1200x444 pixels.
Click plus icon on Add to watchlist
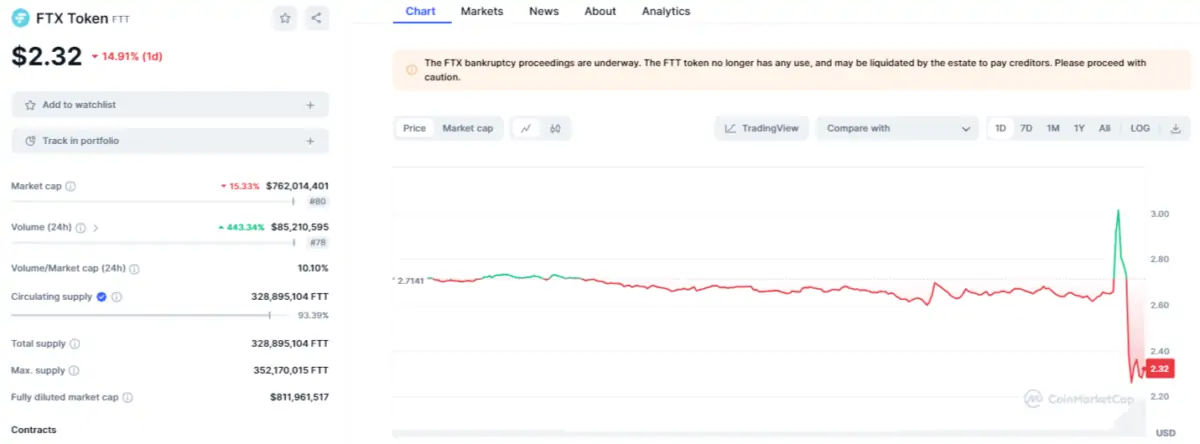point(310,105)
